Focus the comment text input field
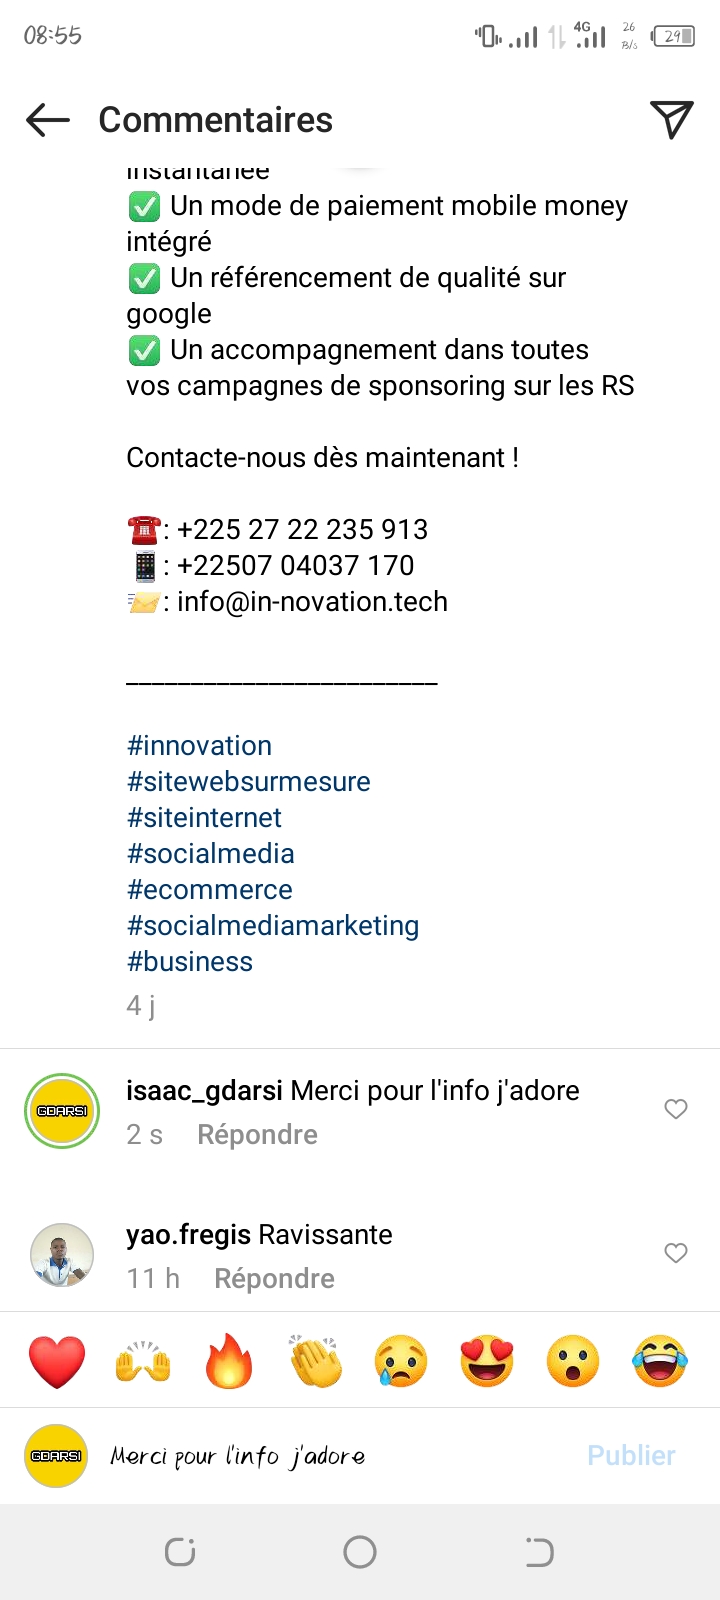Image resolution: width=720 pixels, height=1600 pixels. [x=330, y=1456]
